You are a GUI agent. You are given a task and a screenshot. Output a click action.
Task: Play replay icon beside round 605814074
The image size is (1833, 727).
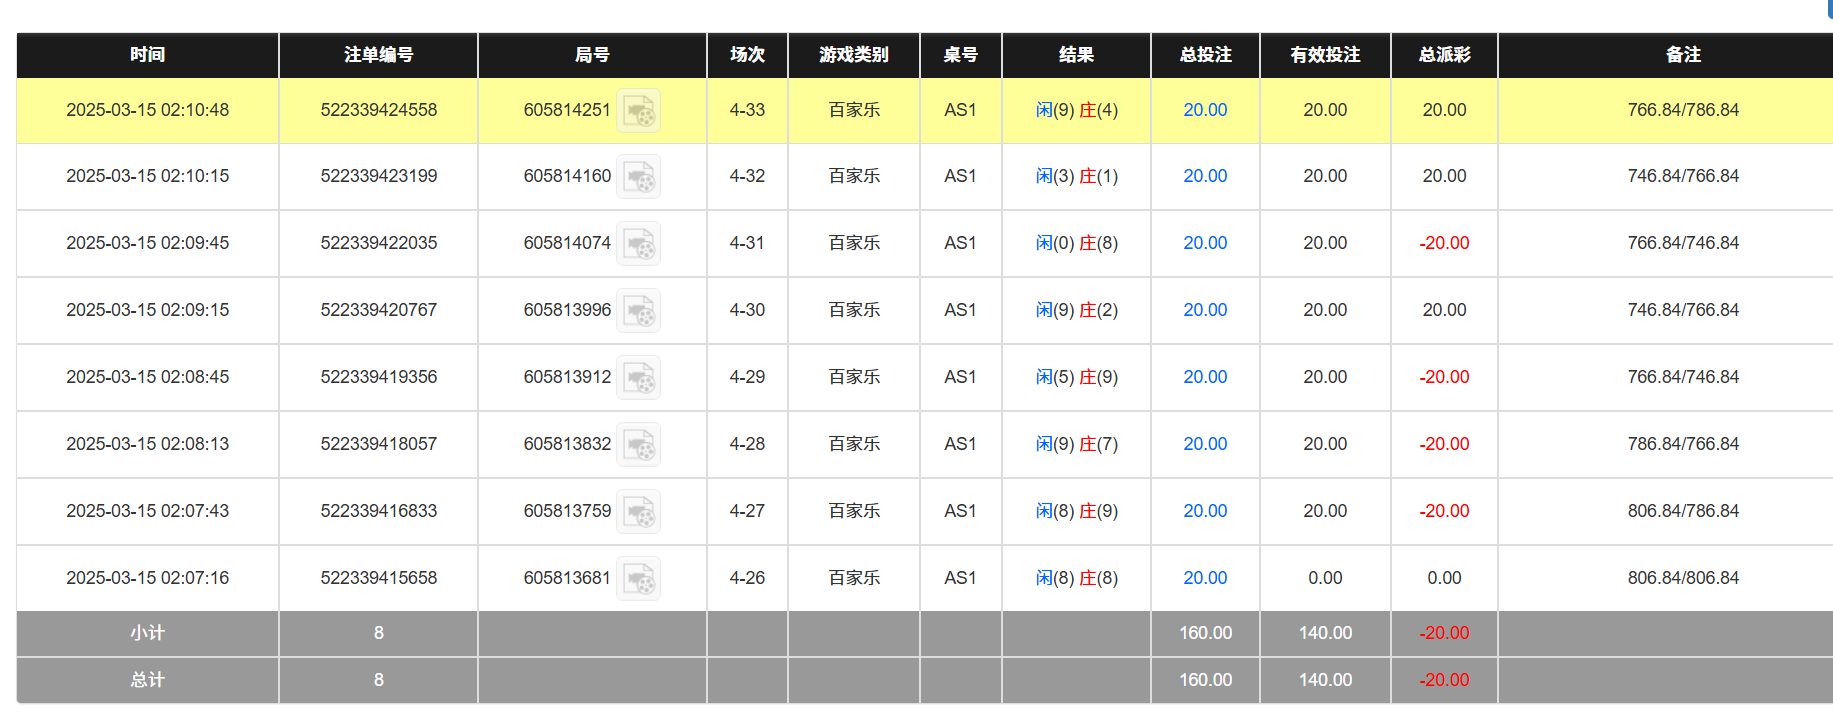click(638, 244)
